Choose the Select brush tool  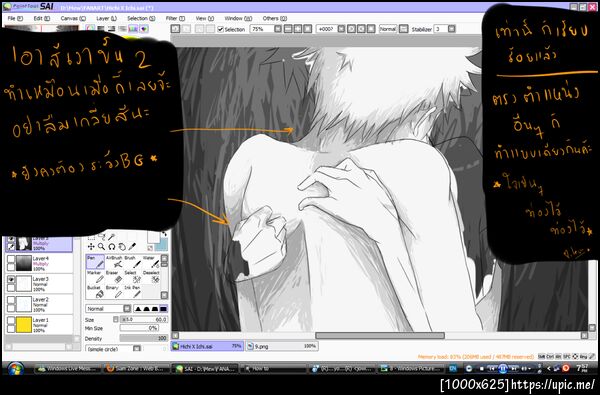(132, 277)
